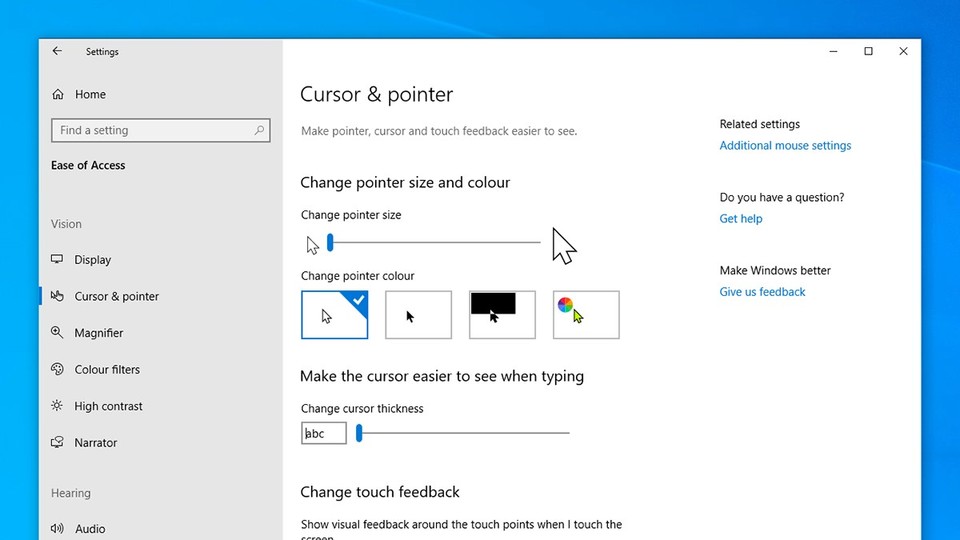The width and height of the screenshot is (960, 540).
Task: Click the Hearing section label
Action: point(70,493)
